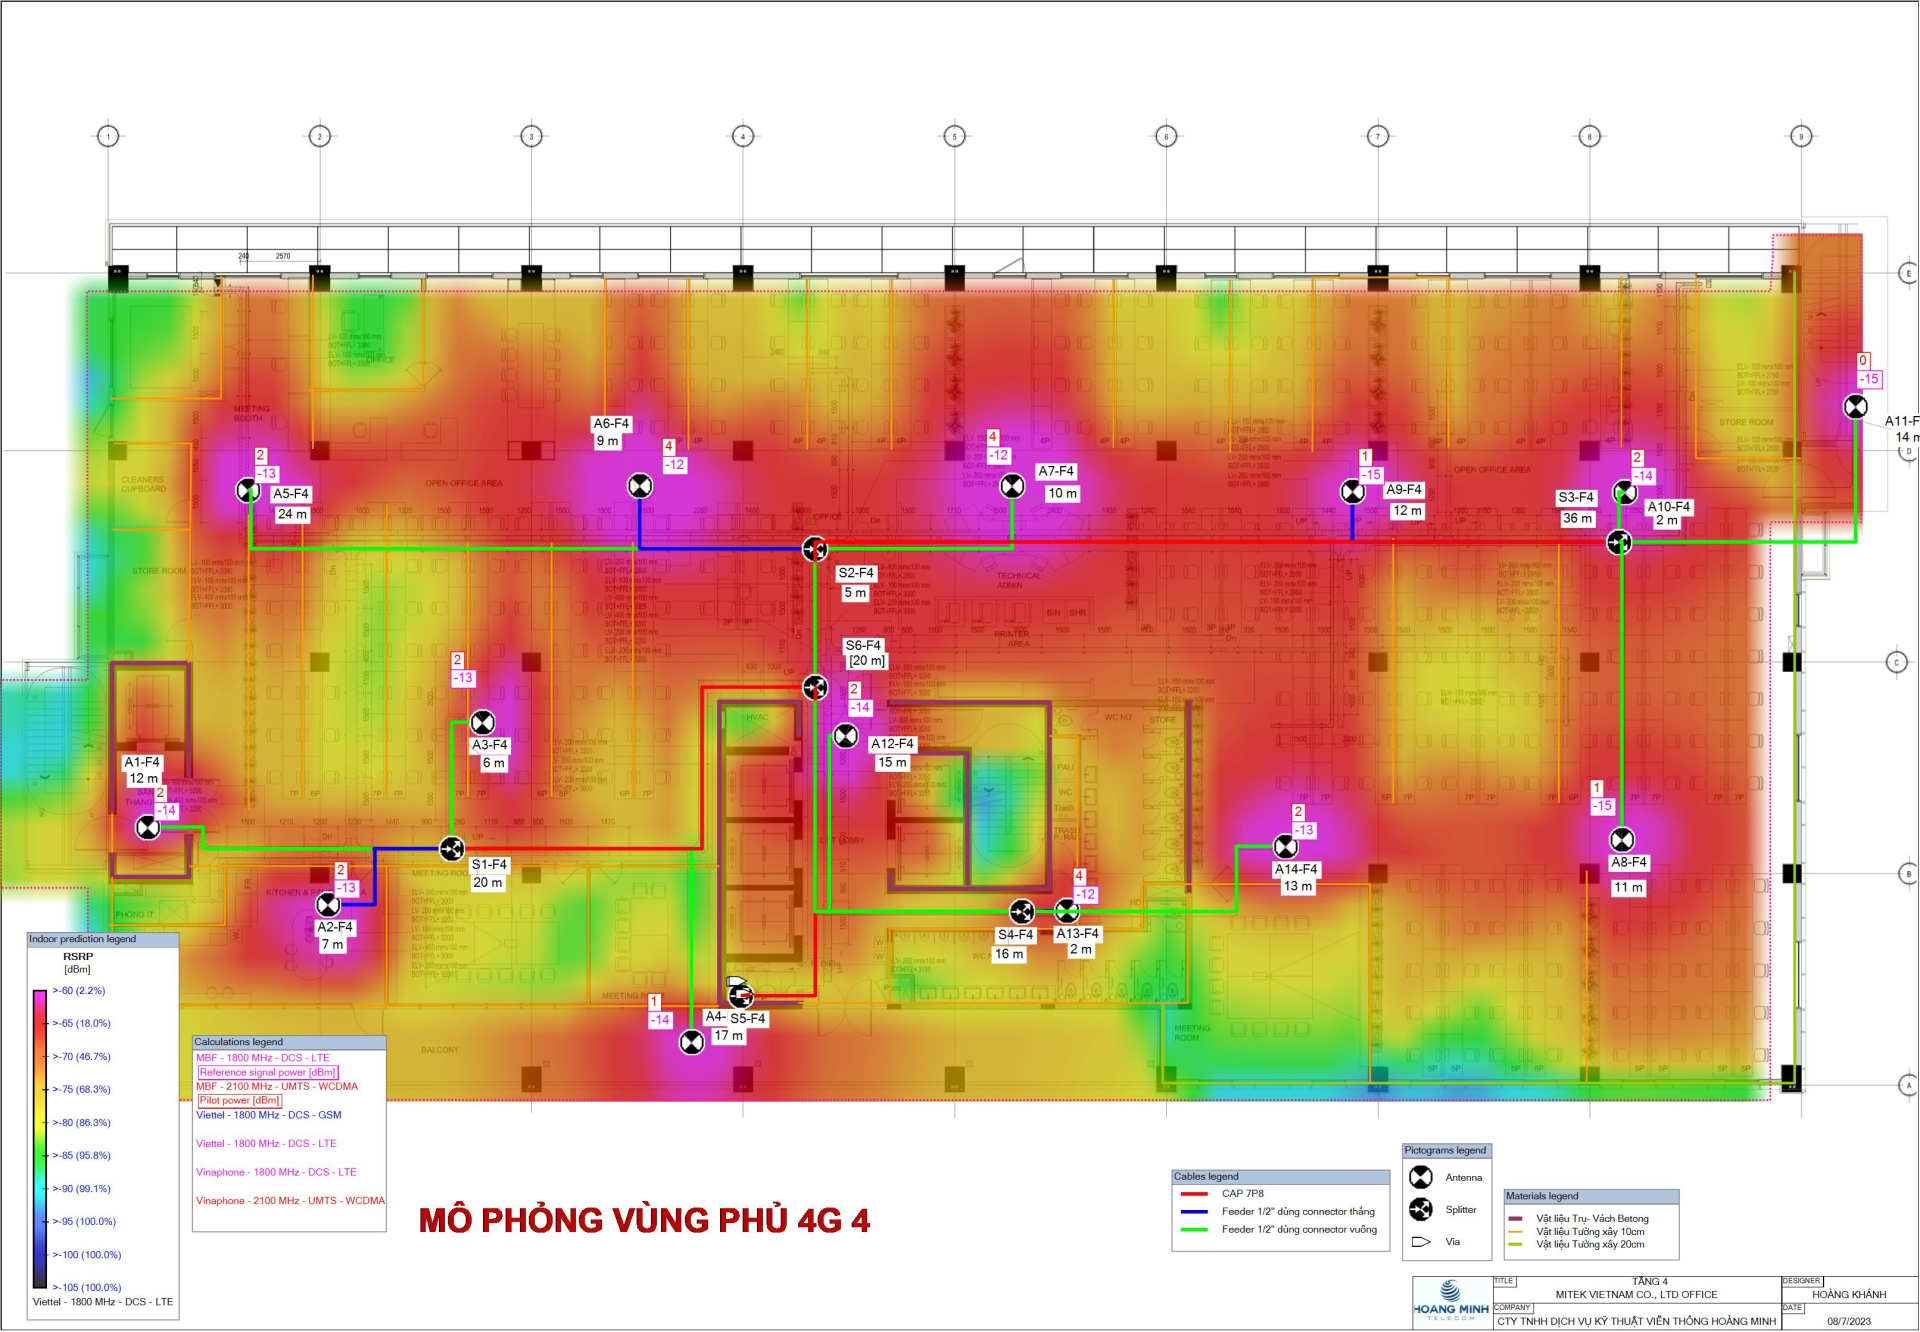Click the Hoang Minh Telecom logo
This screenshot has height=1332, width=1920.
[1450, 1300]
